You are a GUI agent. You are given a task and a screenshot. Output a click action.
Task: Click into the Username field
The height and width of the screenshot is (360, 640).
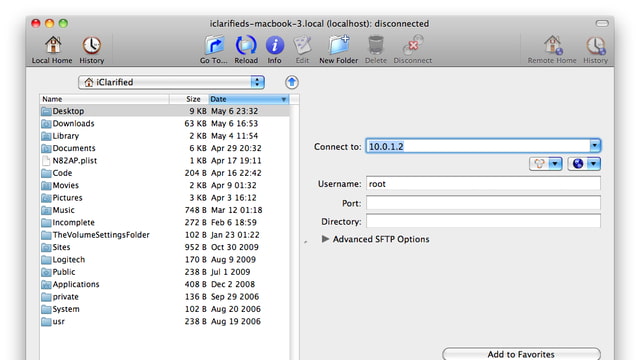[483, 184]
